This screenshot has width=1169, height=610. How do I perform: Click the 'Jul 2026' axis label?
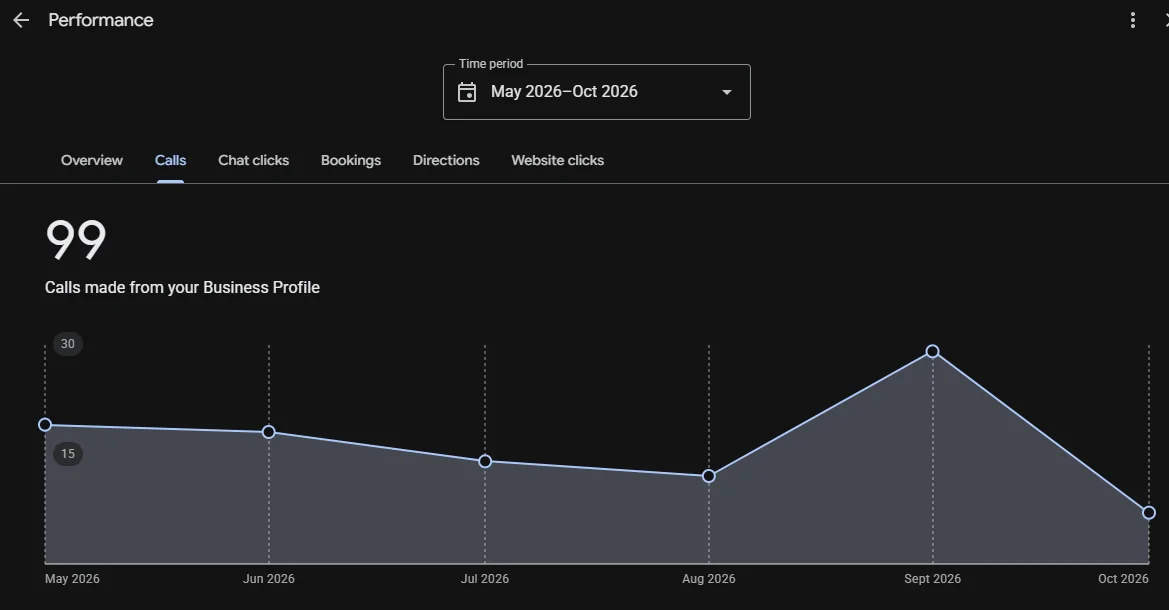click(485, 579)
